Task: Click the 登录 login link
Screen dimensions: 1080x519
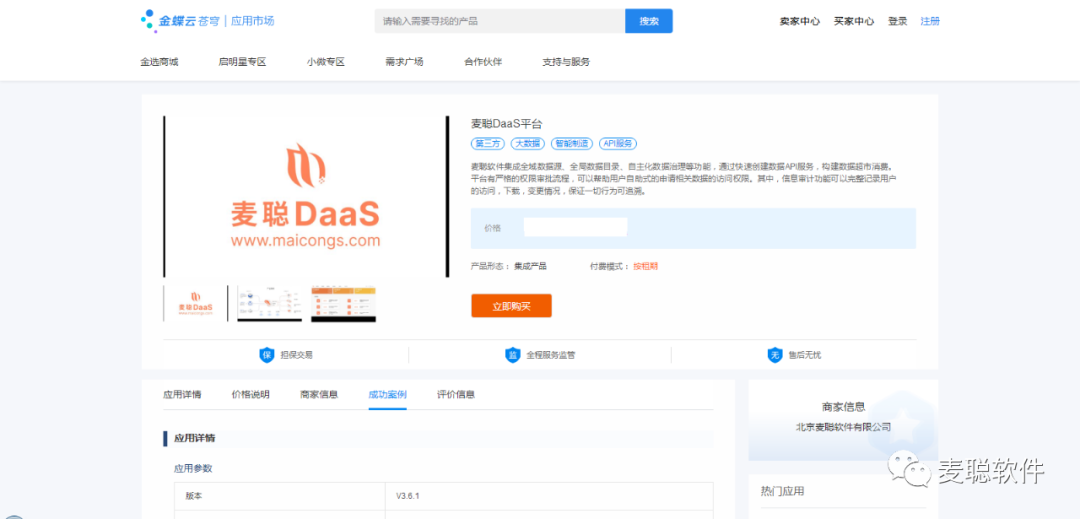Action: pos(897,21)
